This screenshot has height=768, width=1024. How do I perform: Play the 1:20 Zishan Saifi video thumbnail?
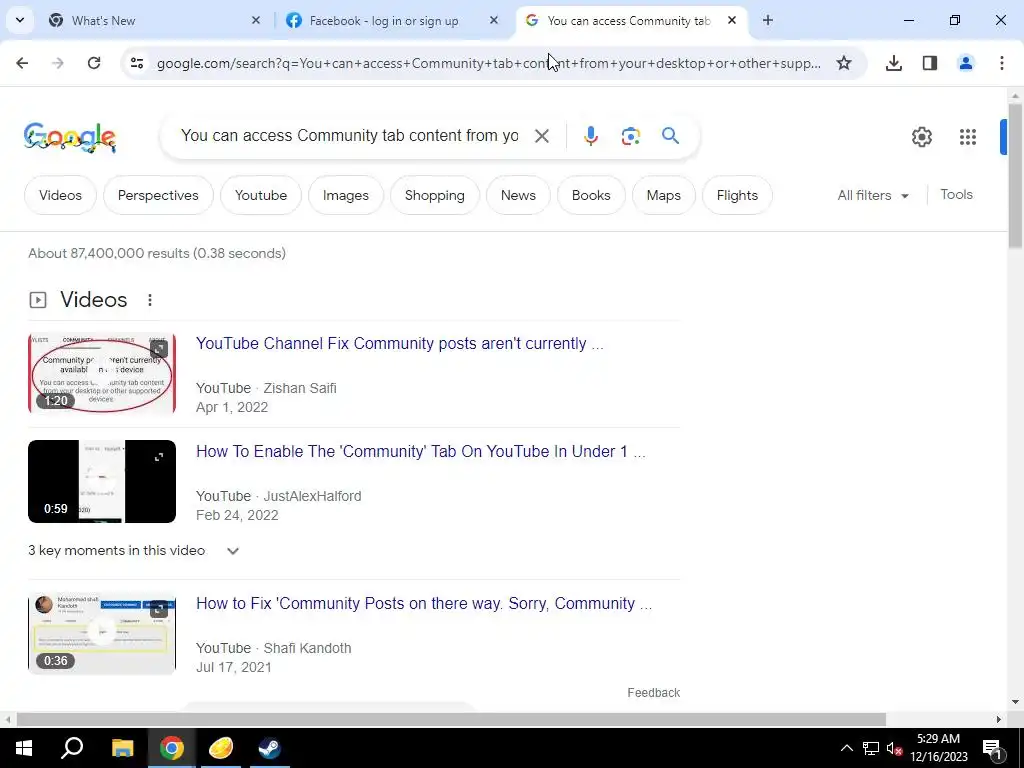pyautogui.click(x=102, y=373)
